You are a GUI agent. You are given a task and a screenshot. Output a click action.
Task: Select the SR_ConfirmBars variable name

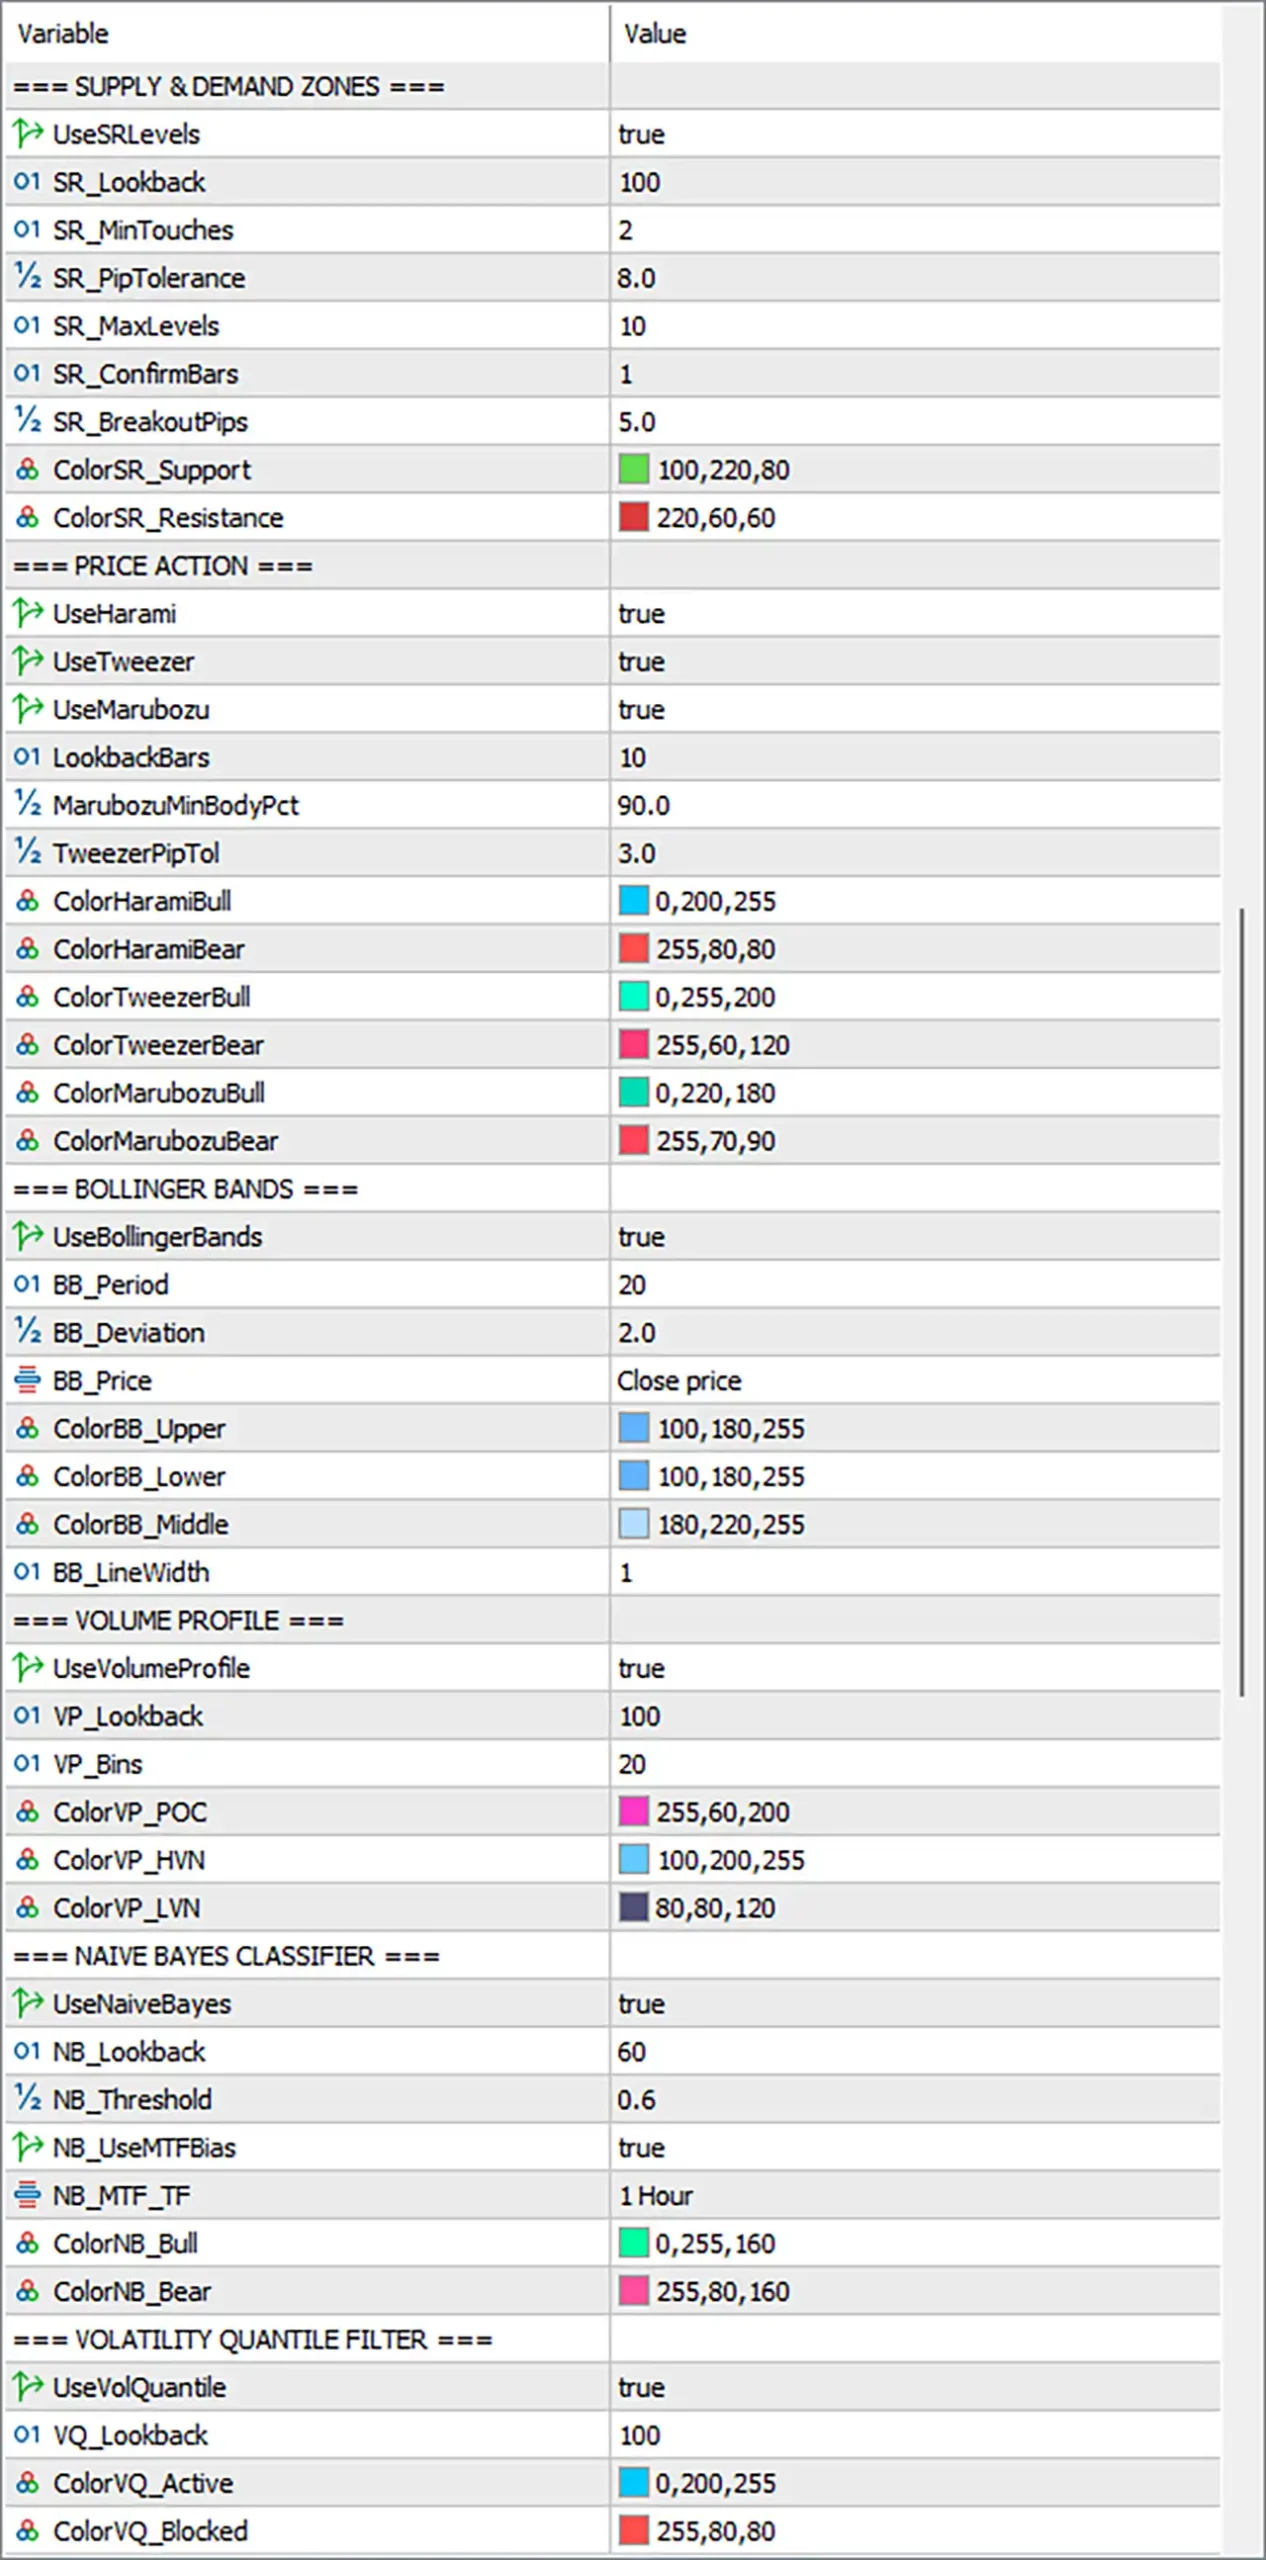pyautogui.click(x=146, y=374)
